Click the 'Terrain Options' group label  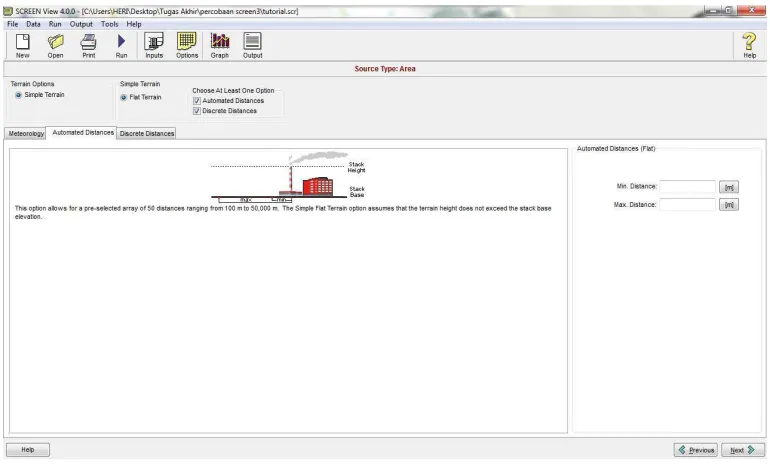pyautogui.click(x=32, y=84)
